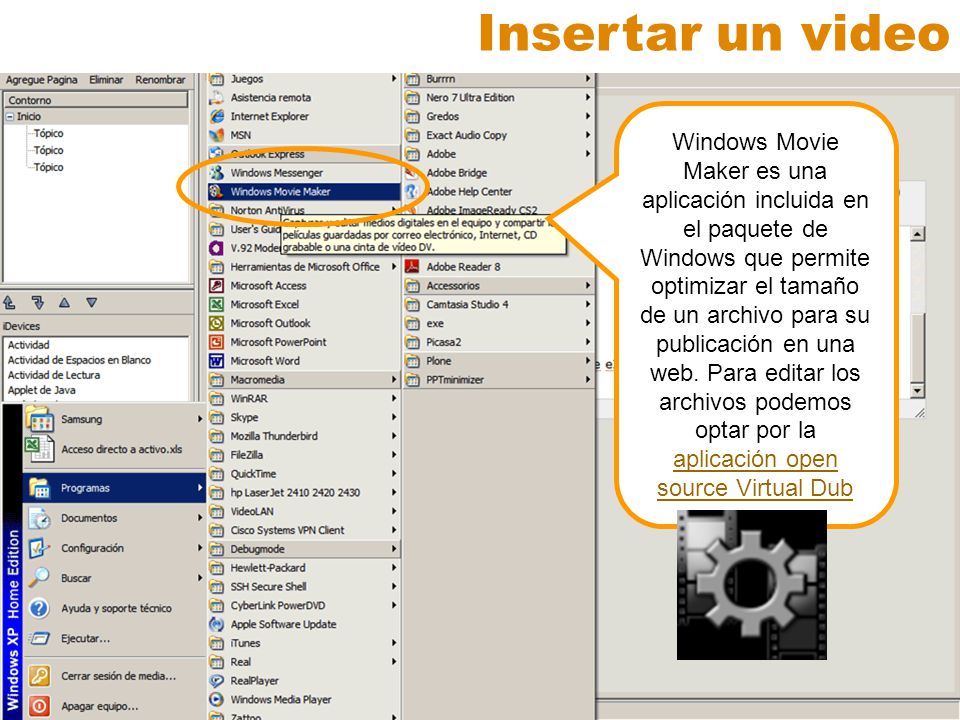This screenshot has width=960, height=720.
Task: Click the MSN butterfly icon
Action: click(216, 135)
